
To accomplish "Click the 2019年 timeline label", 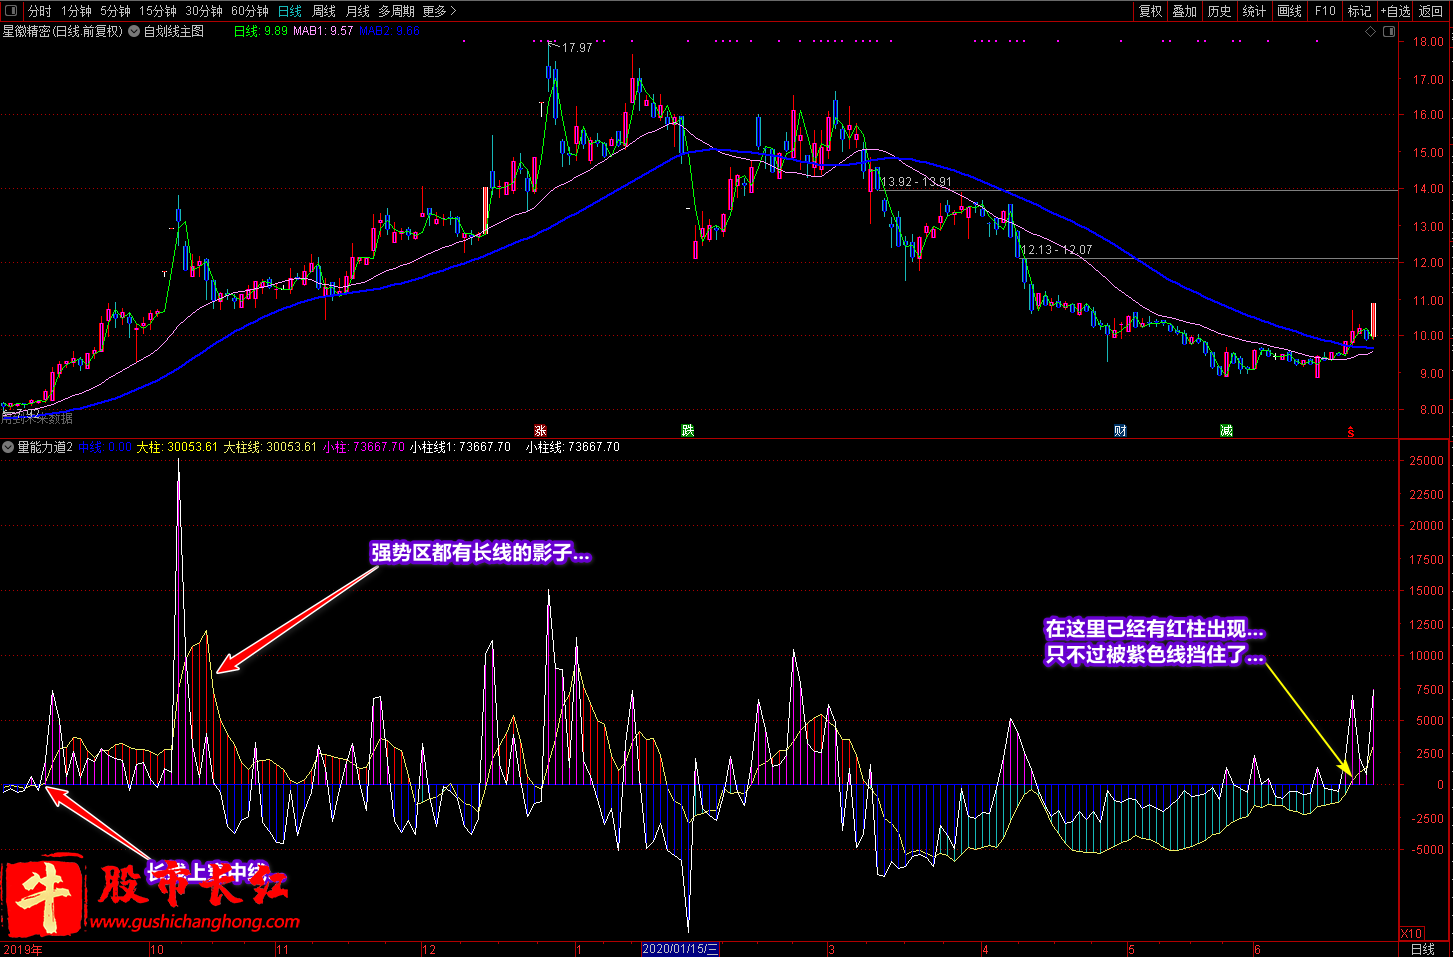I will coord(23,950).
